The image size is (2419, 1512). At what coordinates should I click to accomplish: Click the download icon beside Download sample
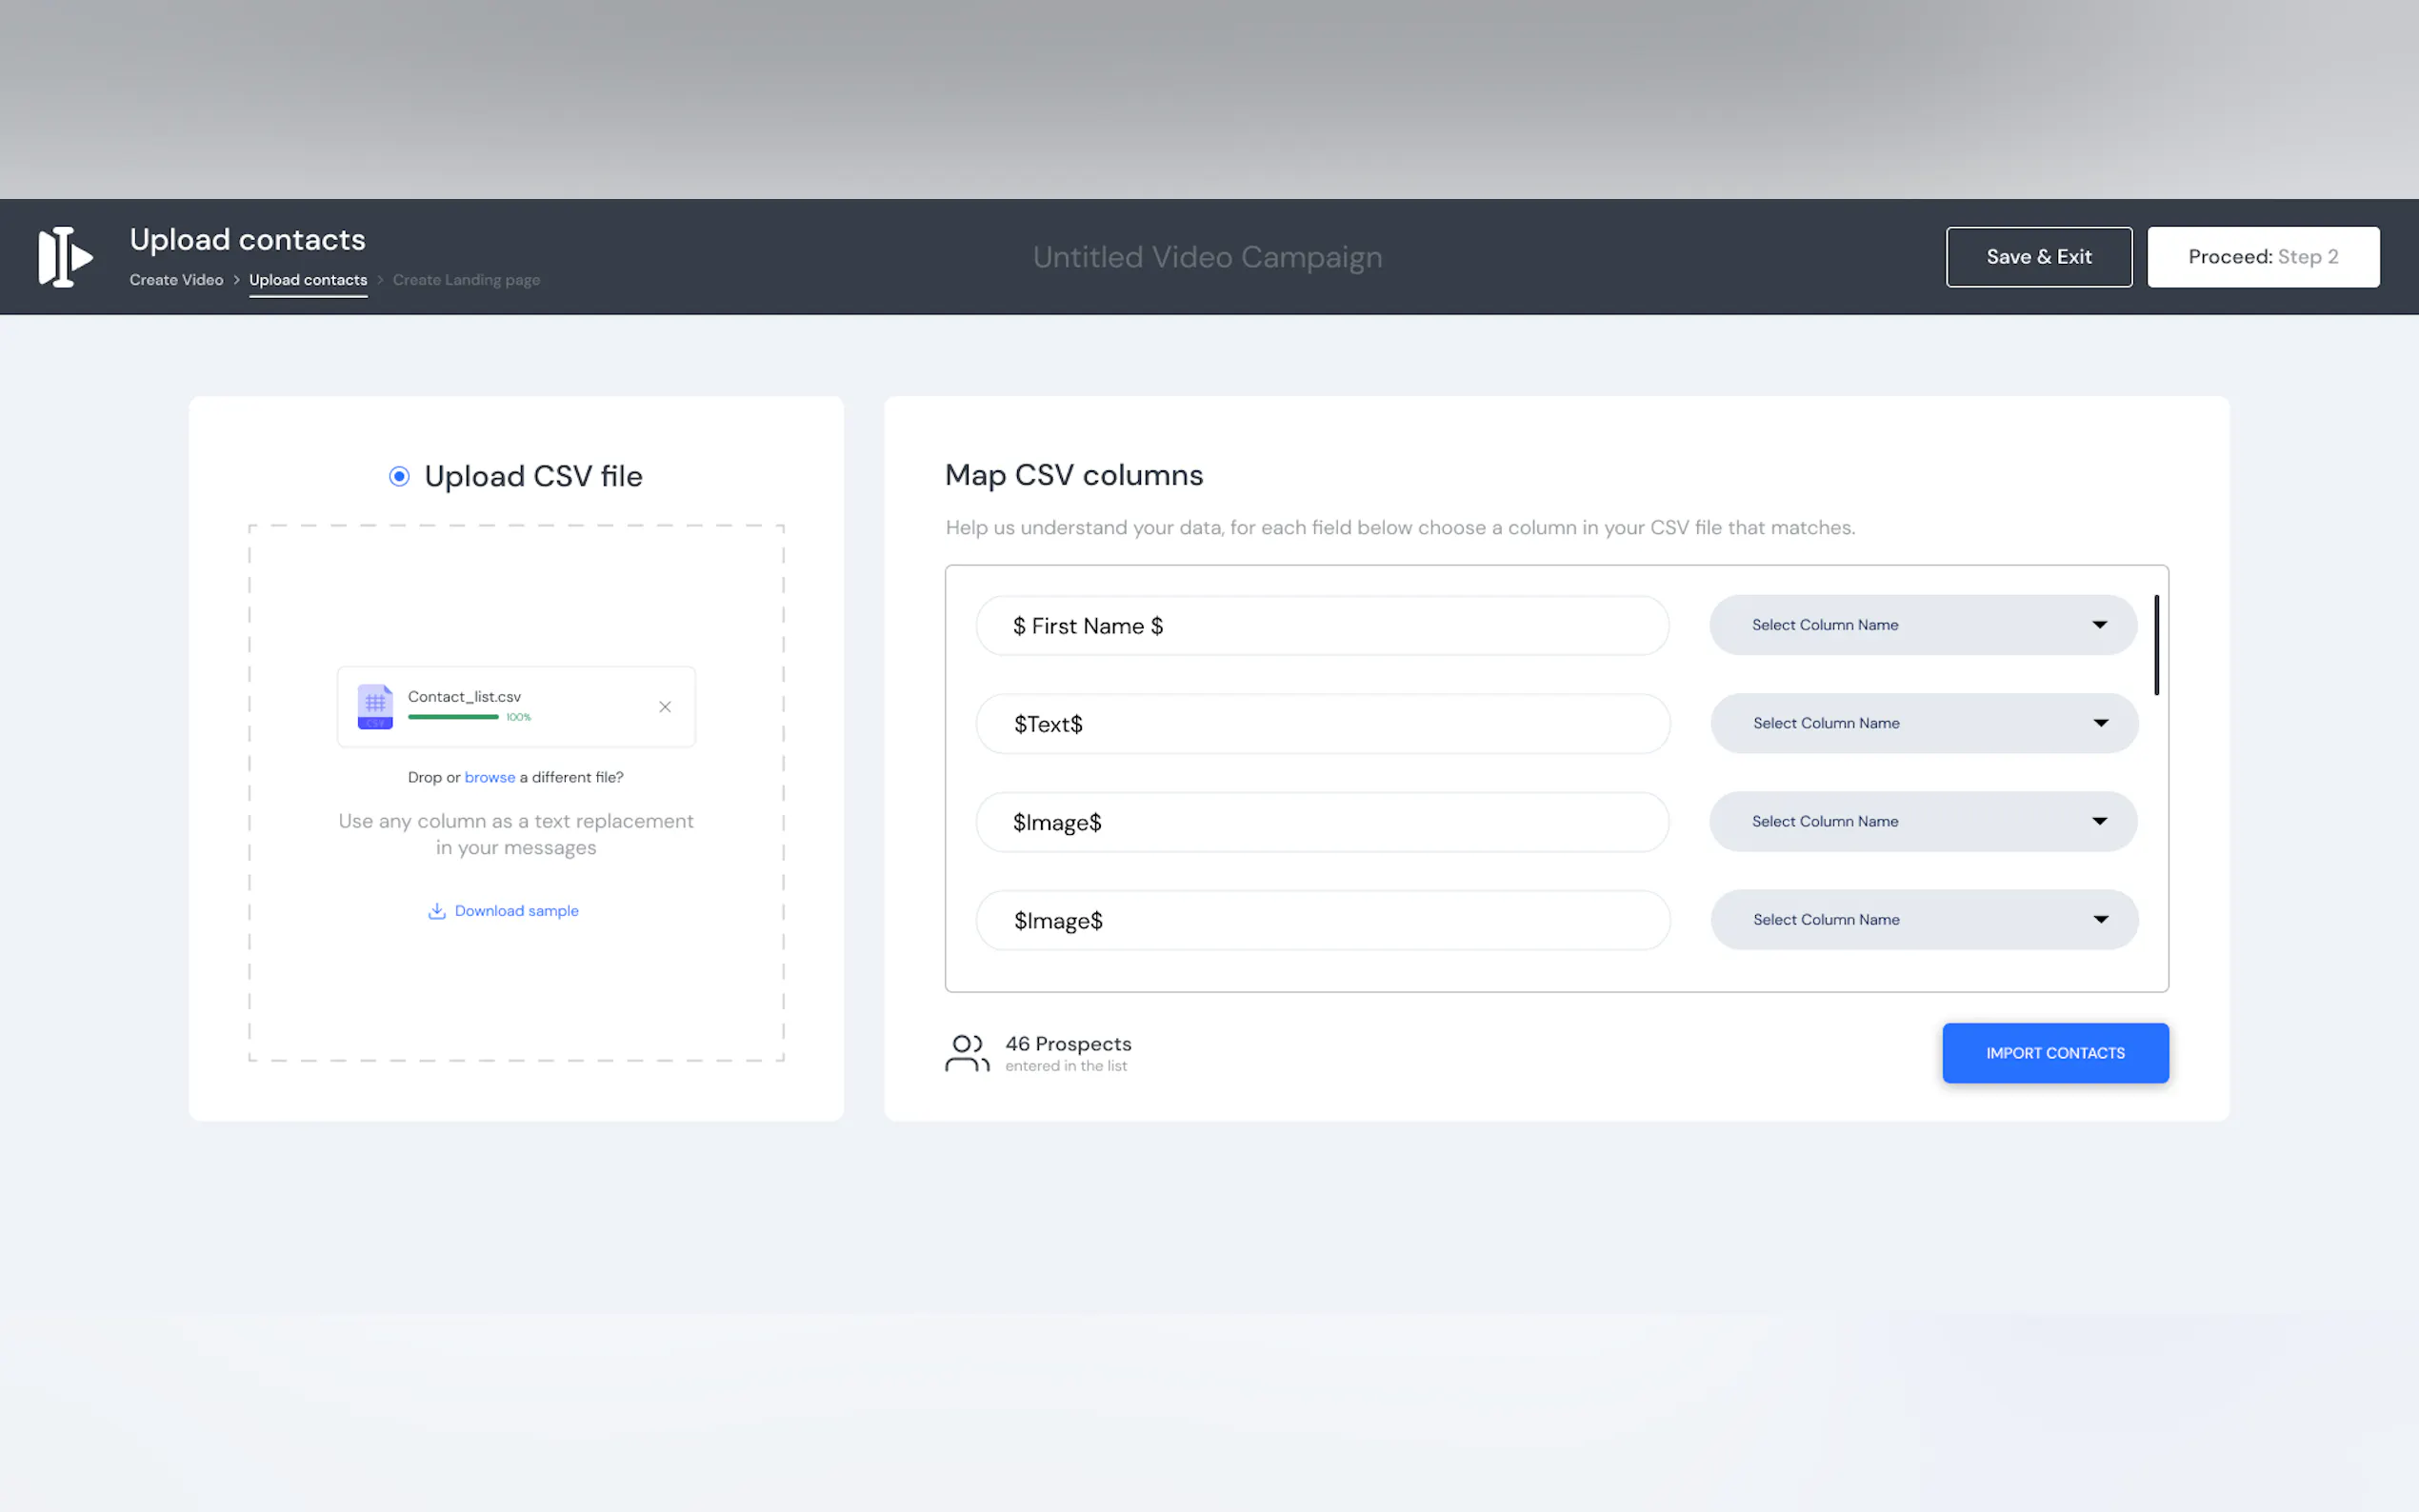click(436, 911)
